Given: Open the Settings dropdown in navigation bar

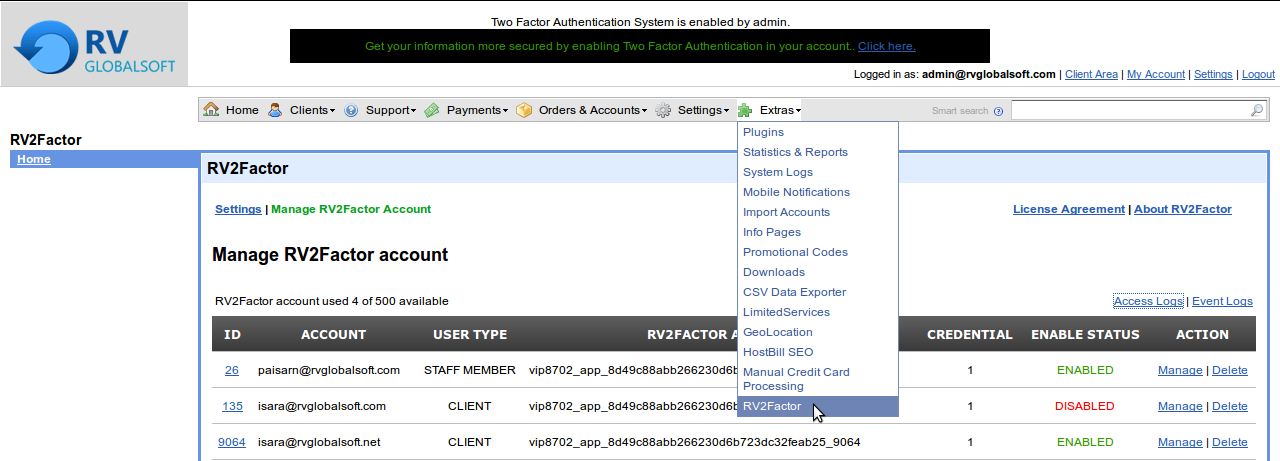Looking at the screenshot, I should click(x=702, y=110).
